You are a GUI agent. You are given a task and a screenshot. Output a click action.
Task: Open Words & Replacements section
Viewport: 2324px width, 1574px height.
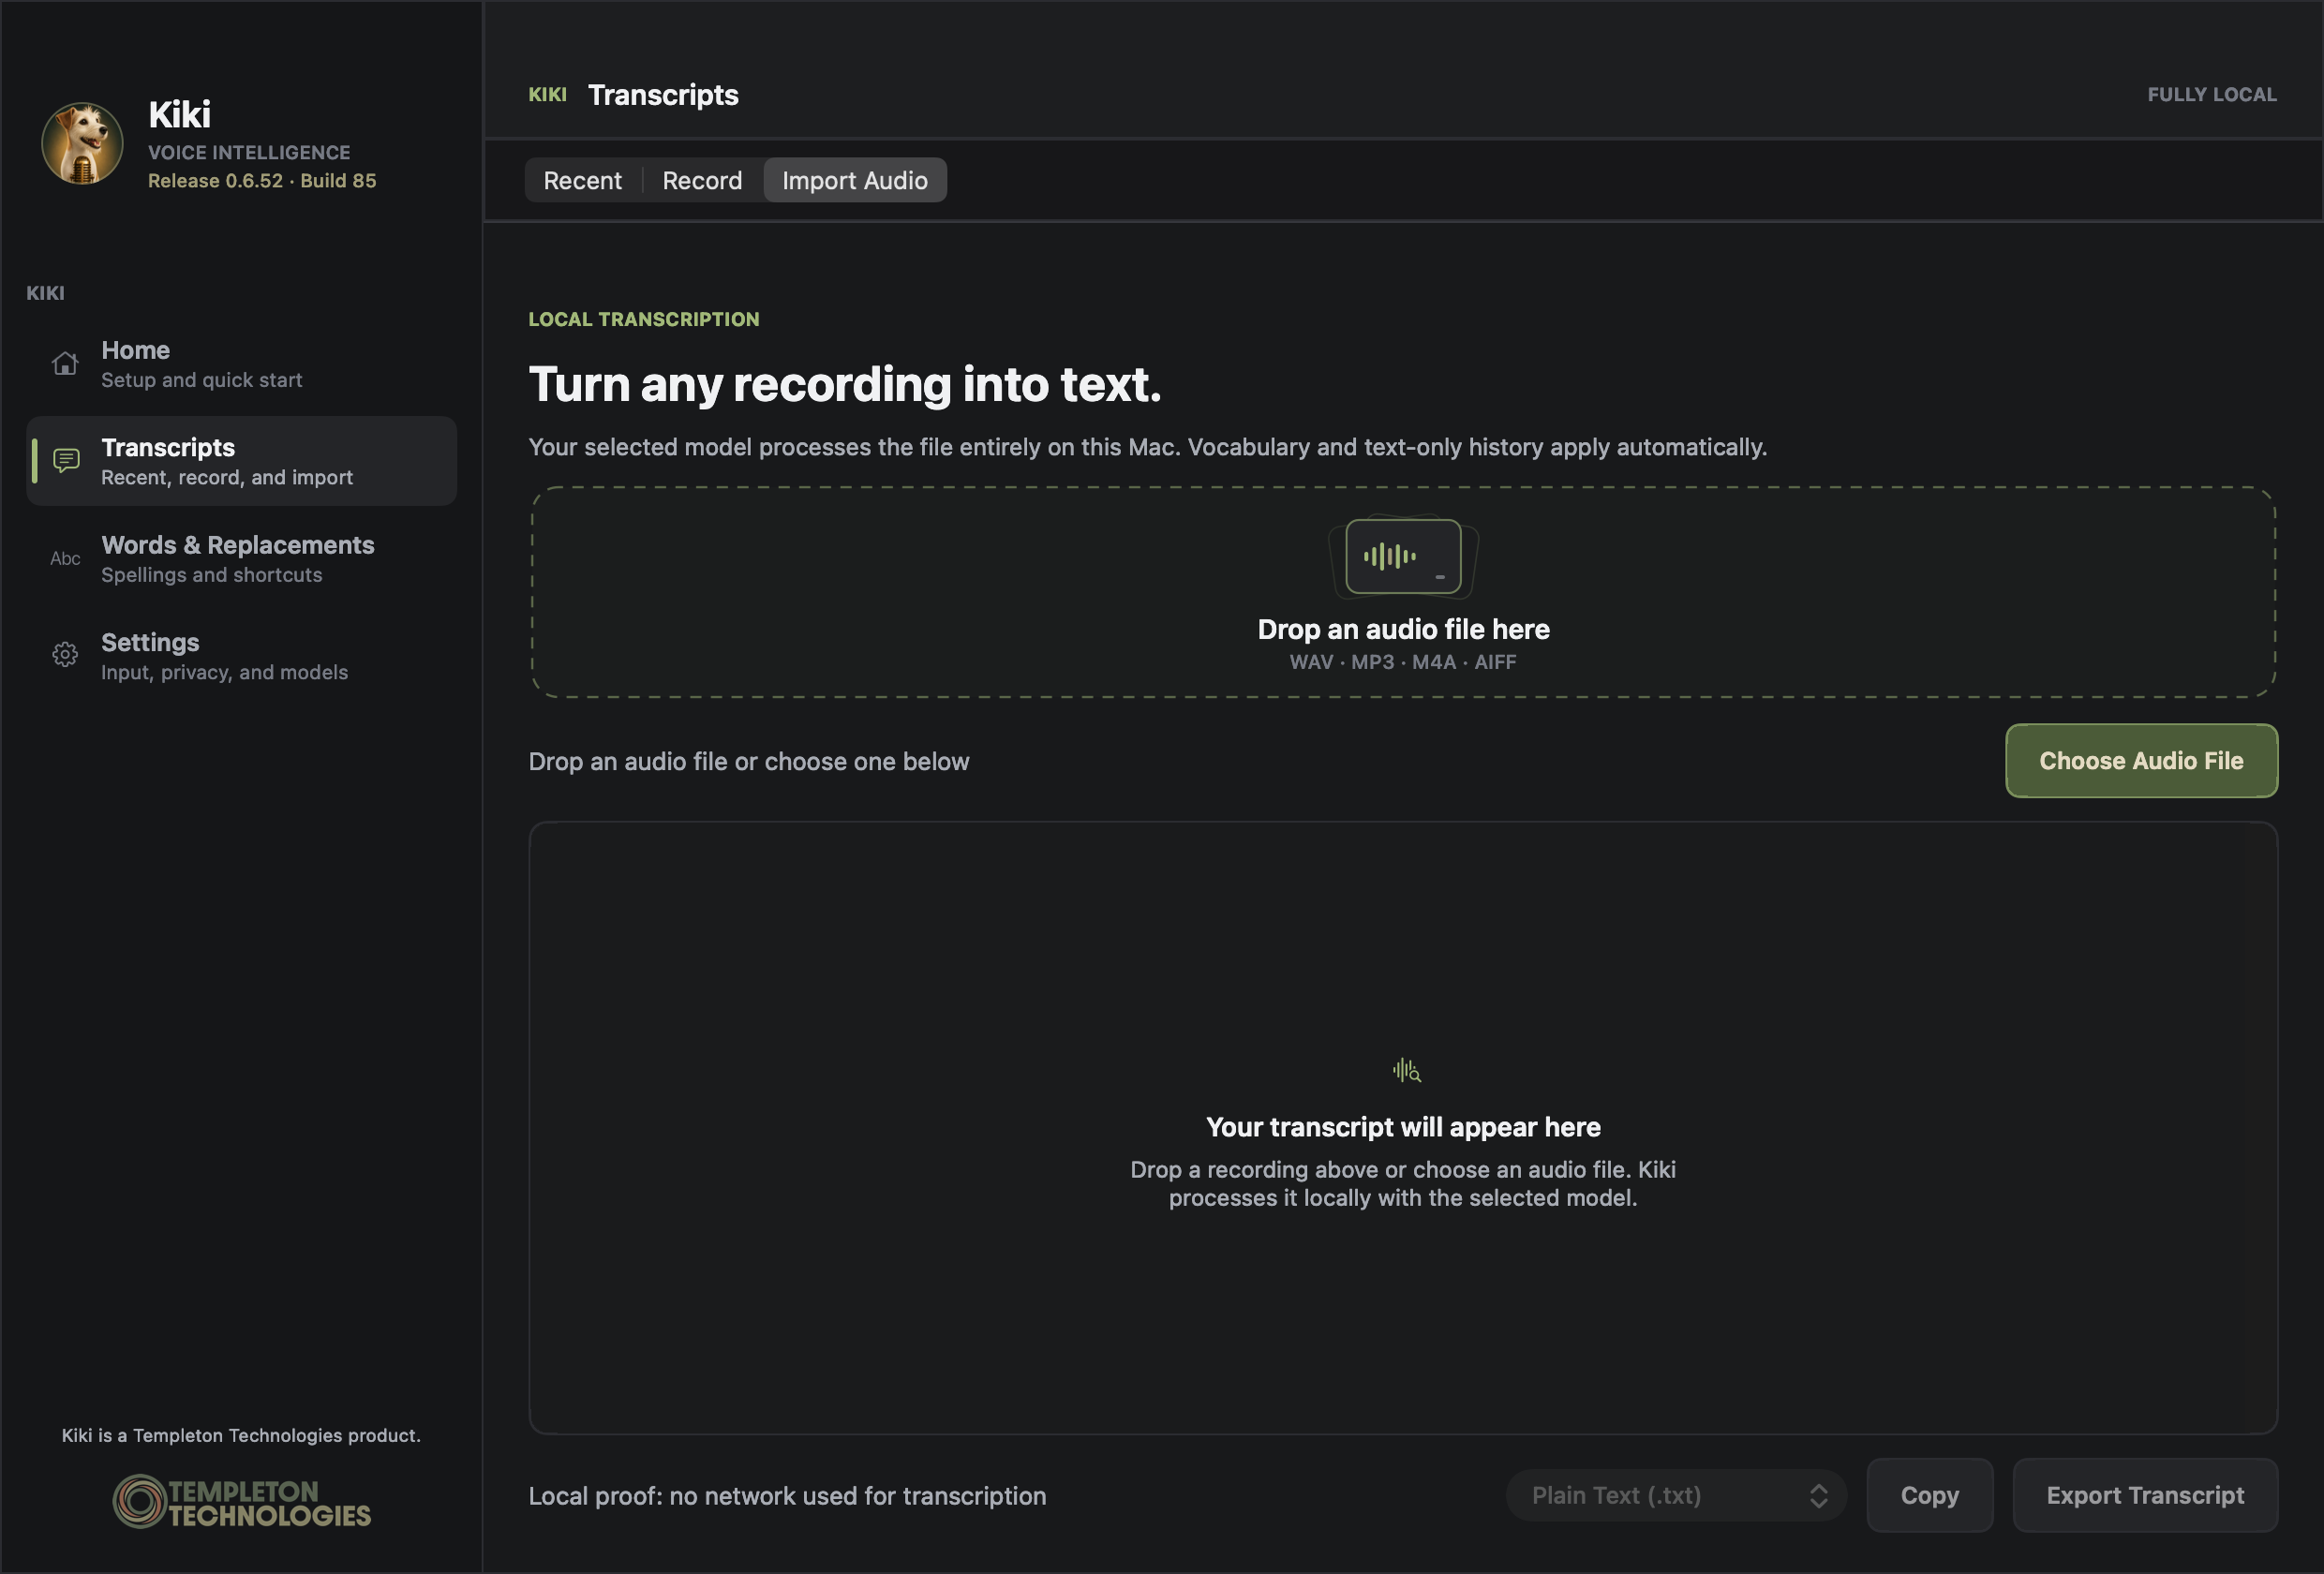tap(241, 559)
